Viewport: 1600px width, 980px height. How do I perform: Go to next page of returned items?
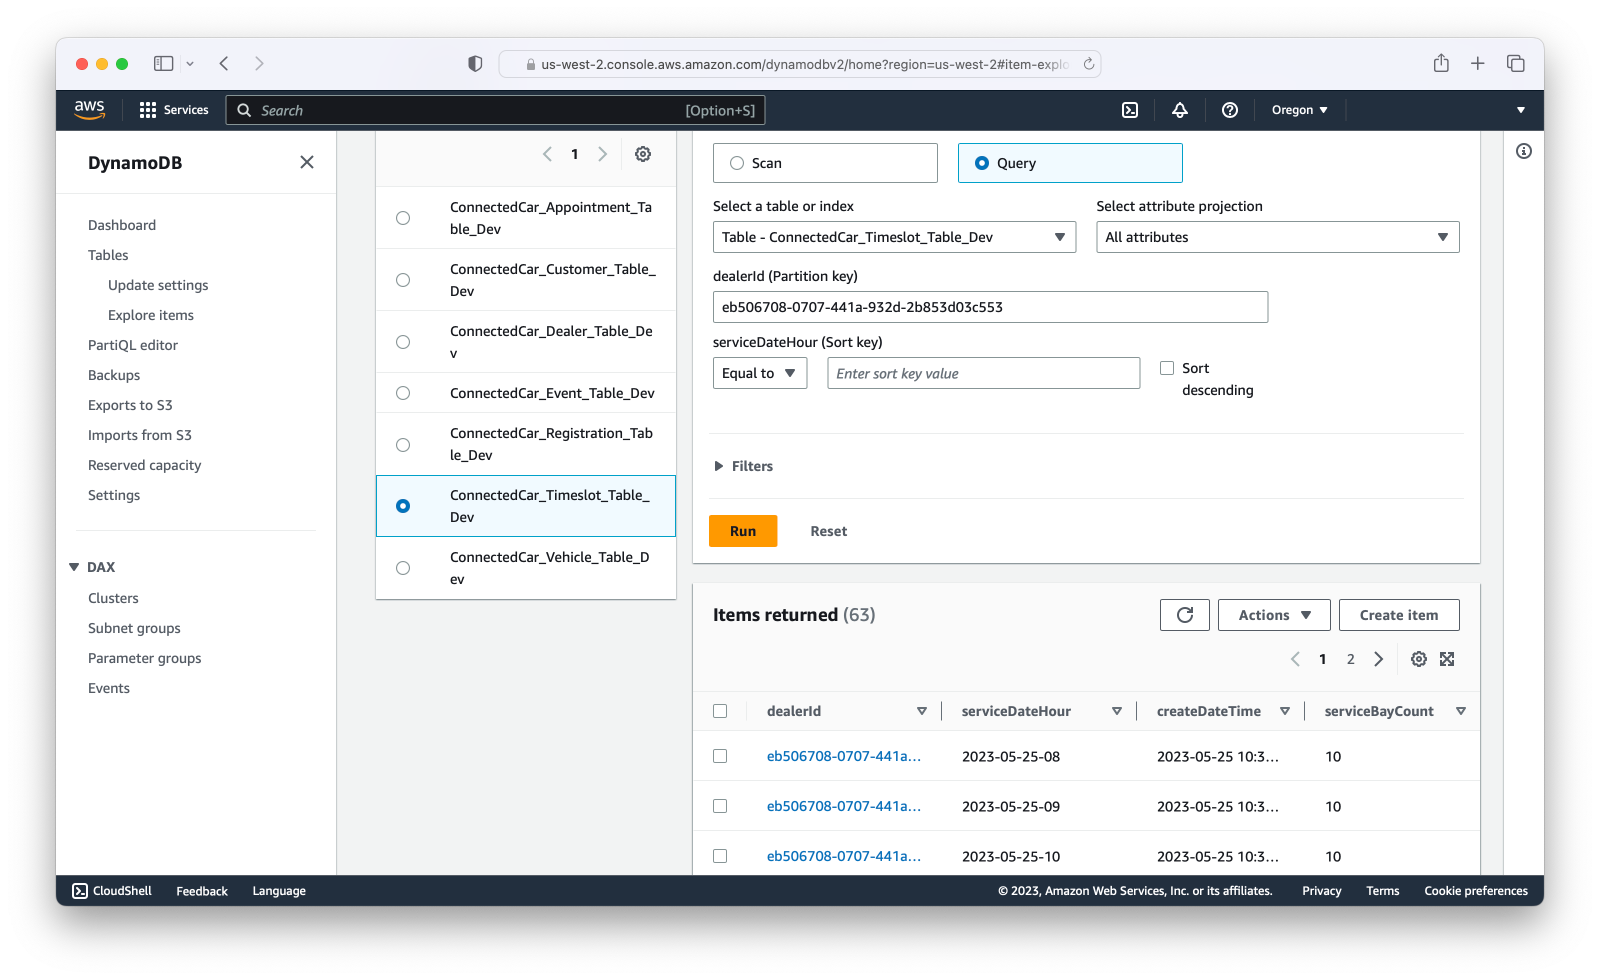coord(1379,659)
